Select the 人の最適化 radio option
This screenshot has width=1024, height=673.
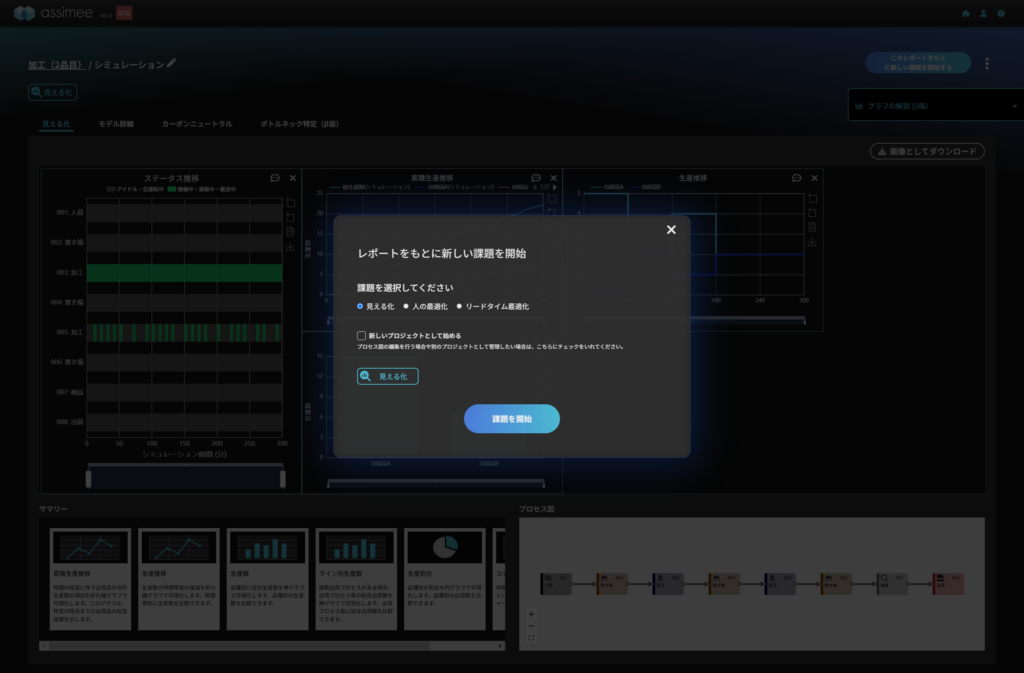408,306
